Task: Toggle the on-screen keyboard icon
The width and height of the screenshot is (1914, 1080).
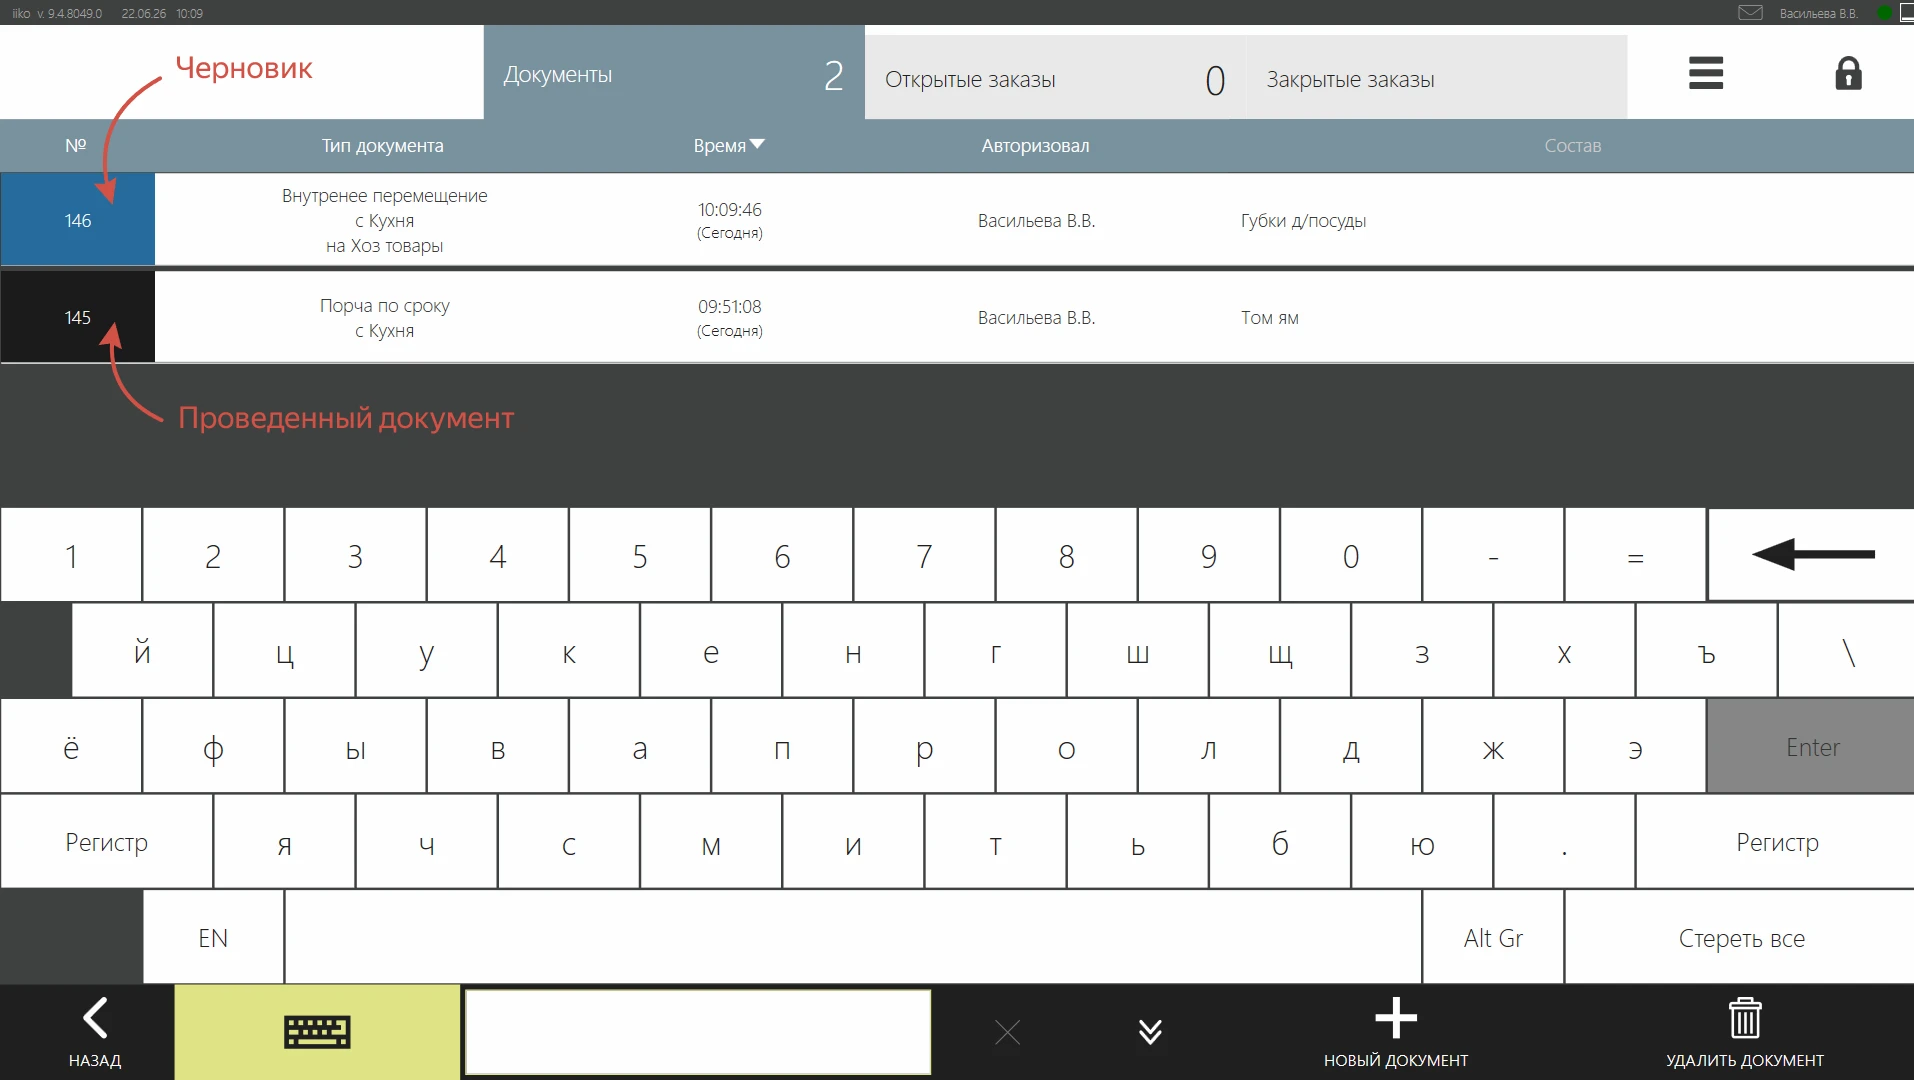Action: pyautogui.click(x=317, y=1032)
